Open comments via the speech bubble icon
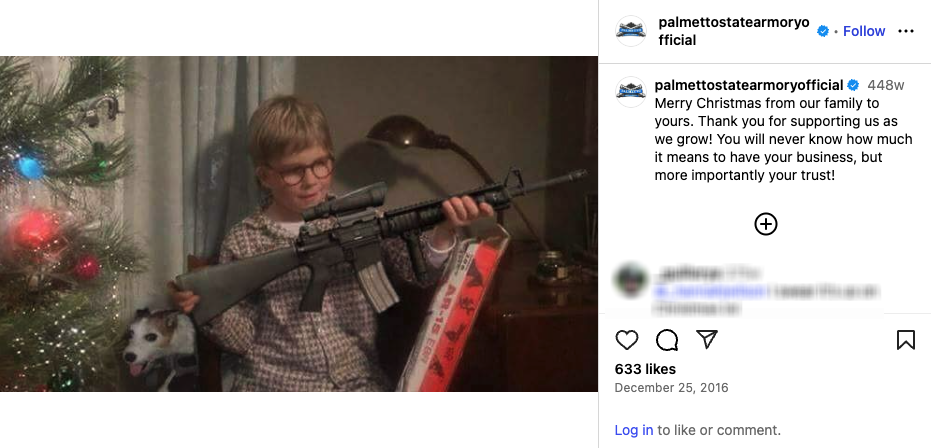The width and height of the screenshot is (931, 448). click(x=667, y=340)
